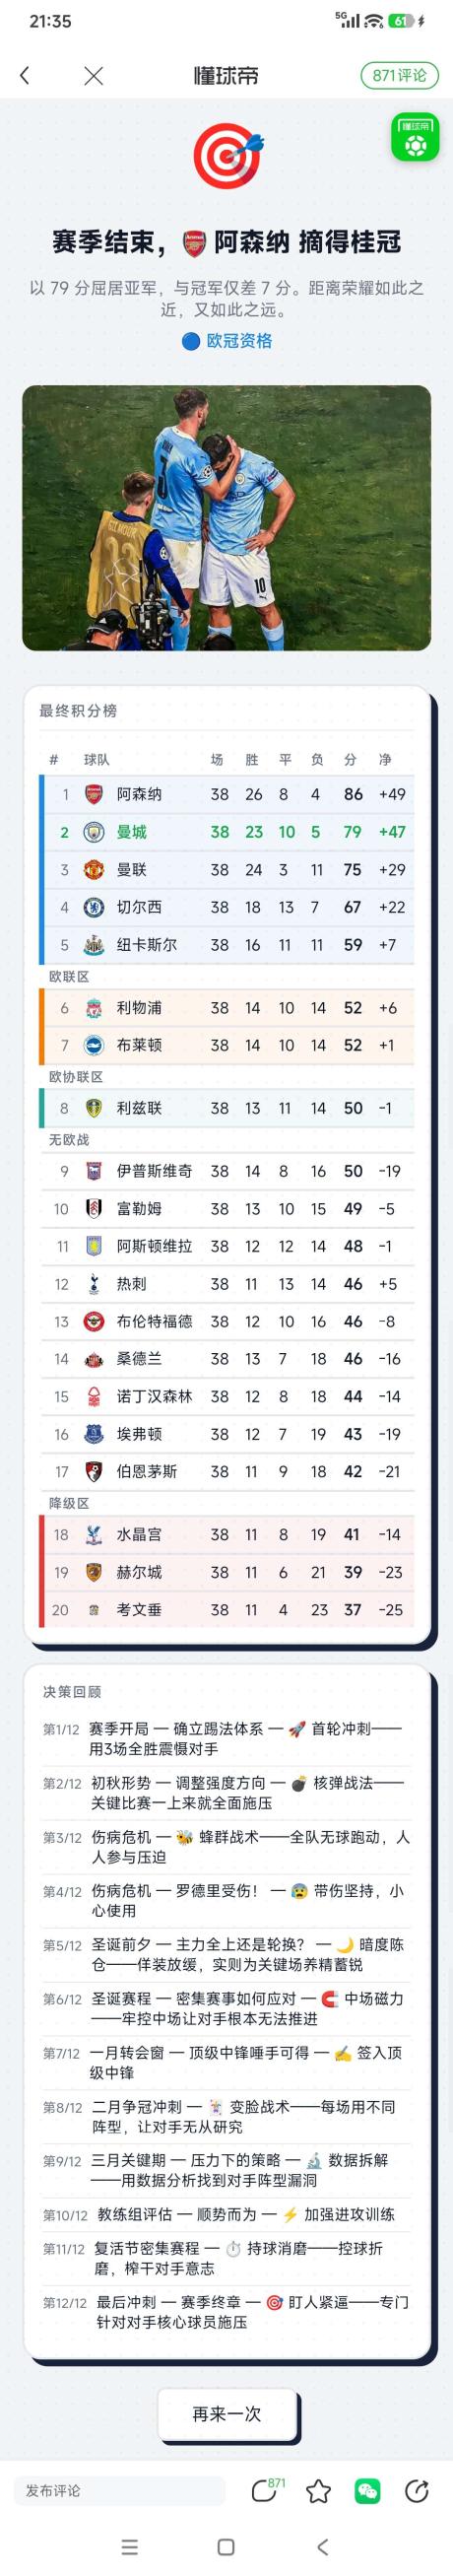Open decision 第1/12 赛季开局 entry
The height and width of the screenshot is (2576, 453).
click(227, 1738)
